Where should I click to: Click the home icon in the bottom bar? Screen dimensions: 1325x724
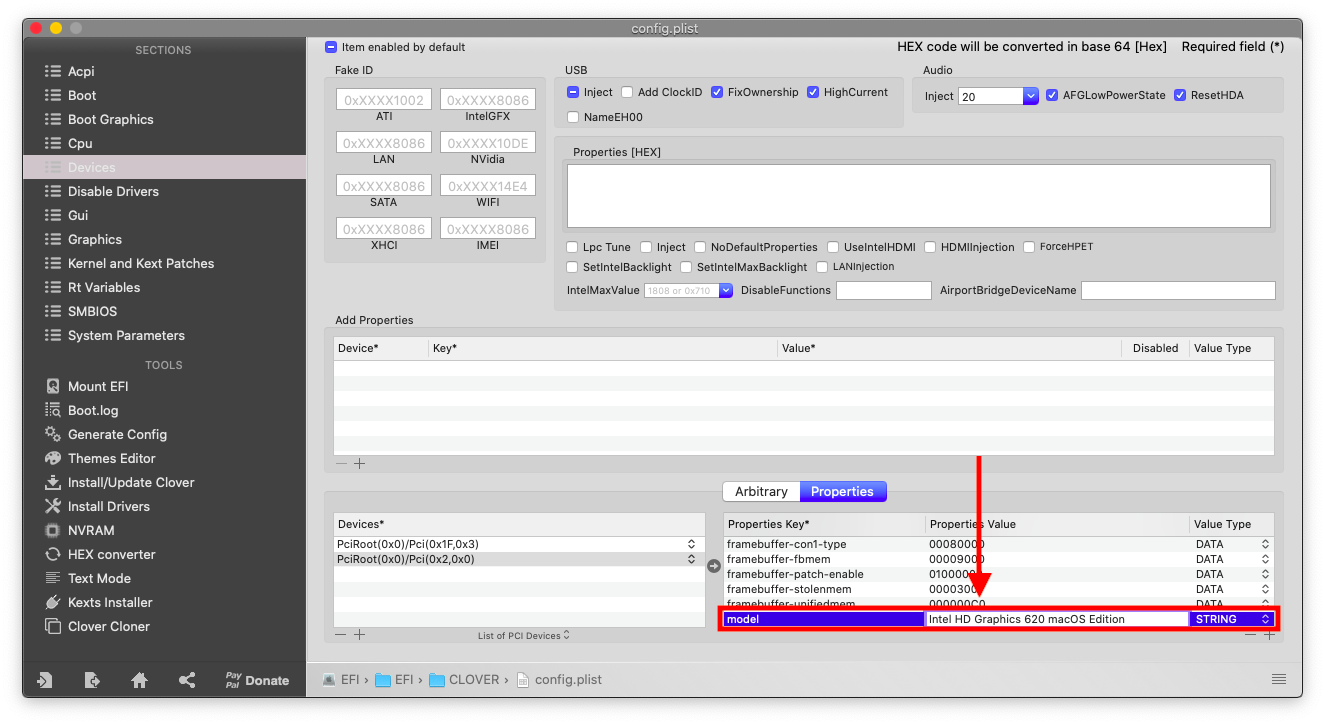coord(140,680)
